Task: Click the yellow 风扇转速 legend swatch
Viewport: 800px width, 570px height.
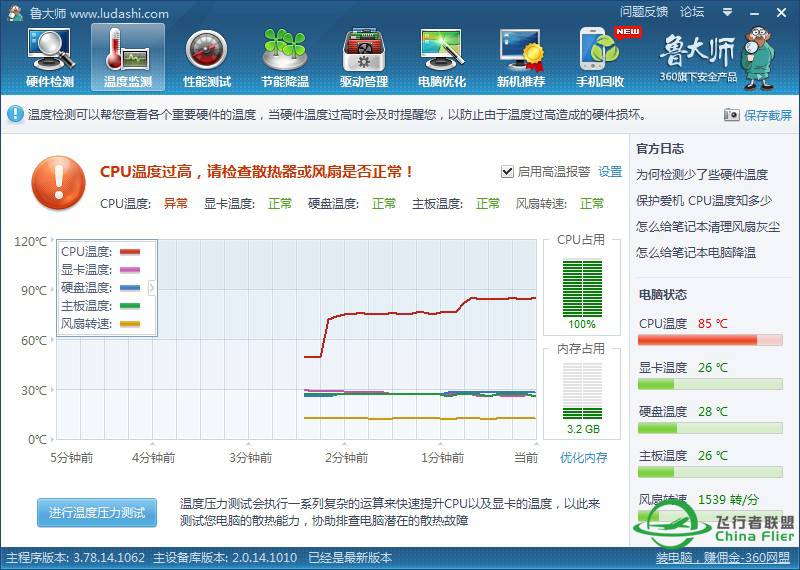Action: (x=130, y=324)
